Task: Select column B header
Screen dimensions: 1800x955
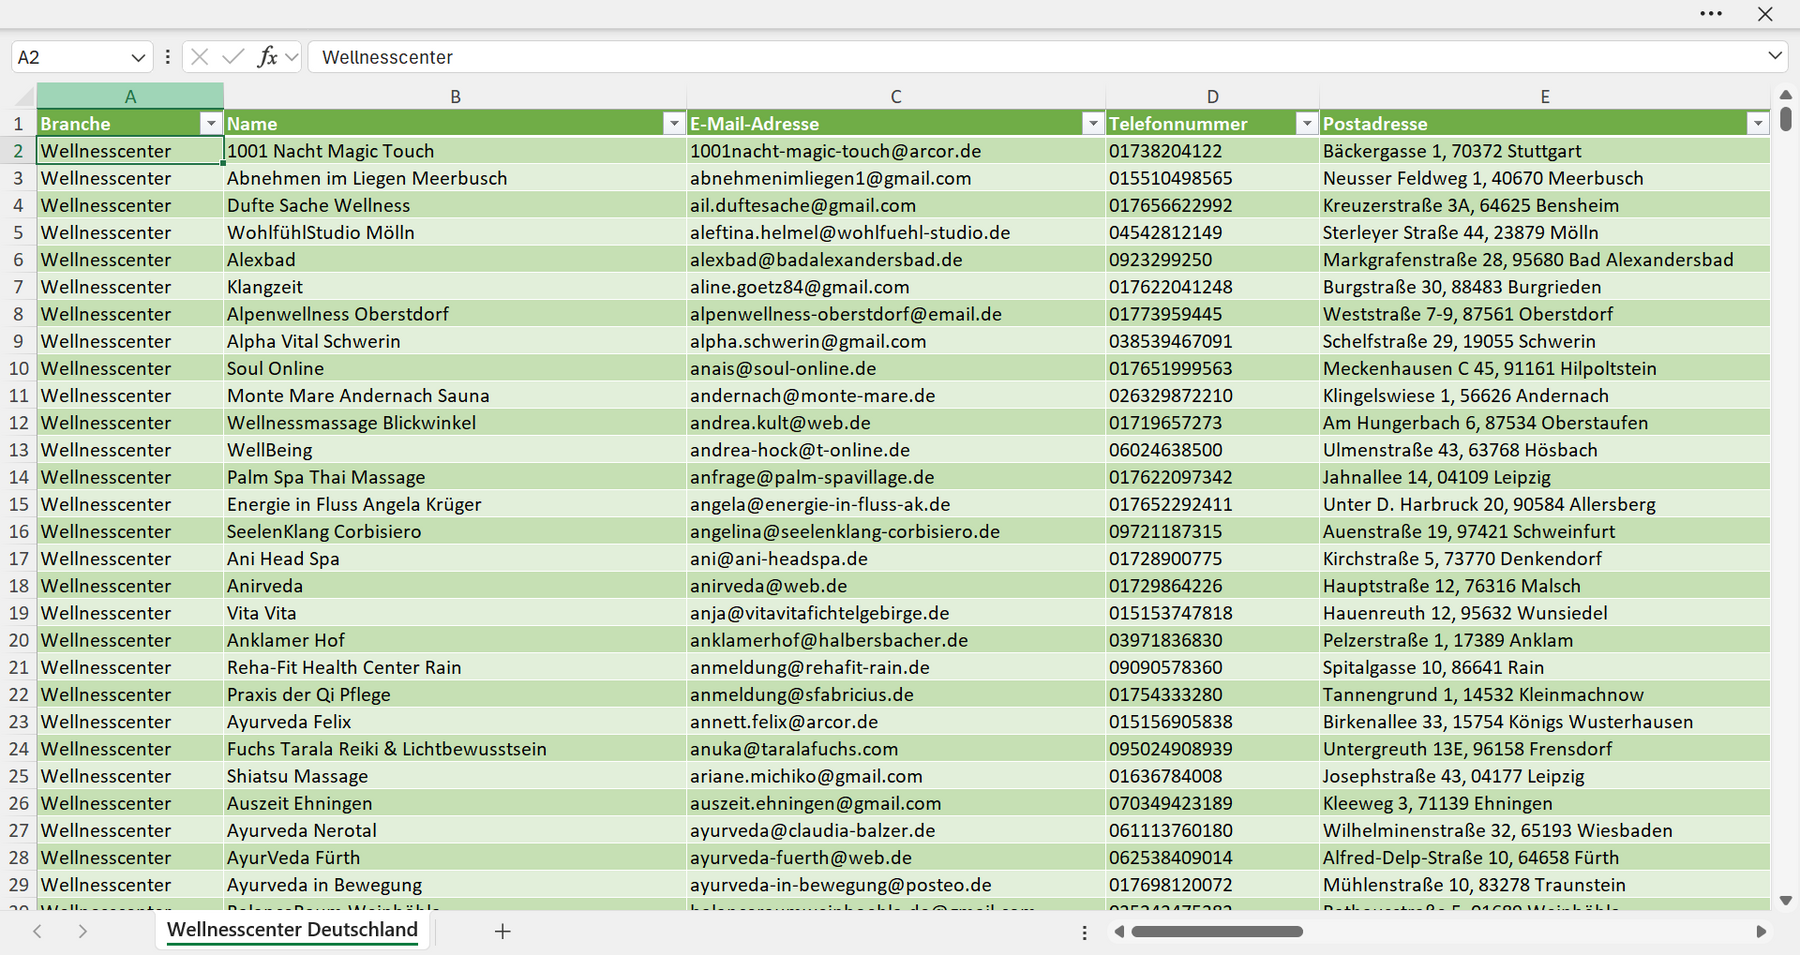Action: pos(455,96)
